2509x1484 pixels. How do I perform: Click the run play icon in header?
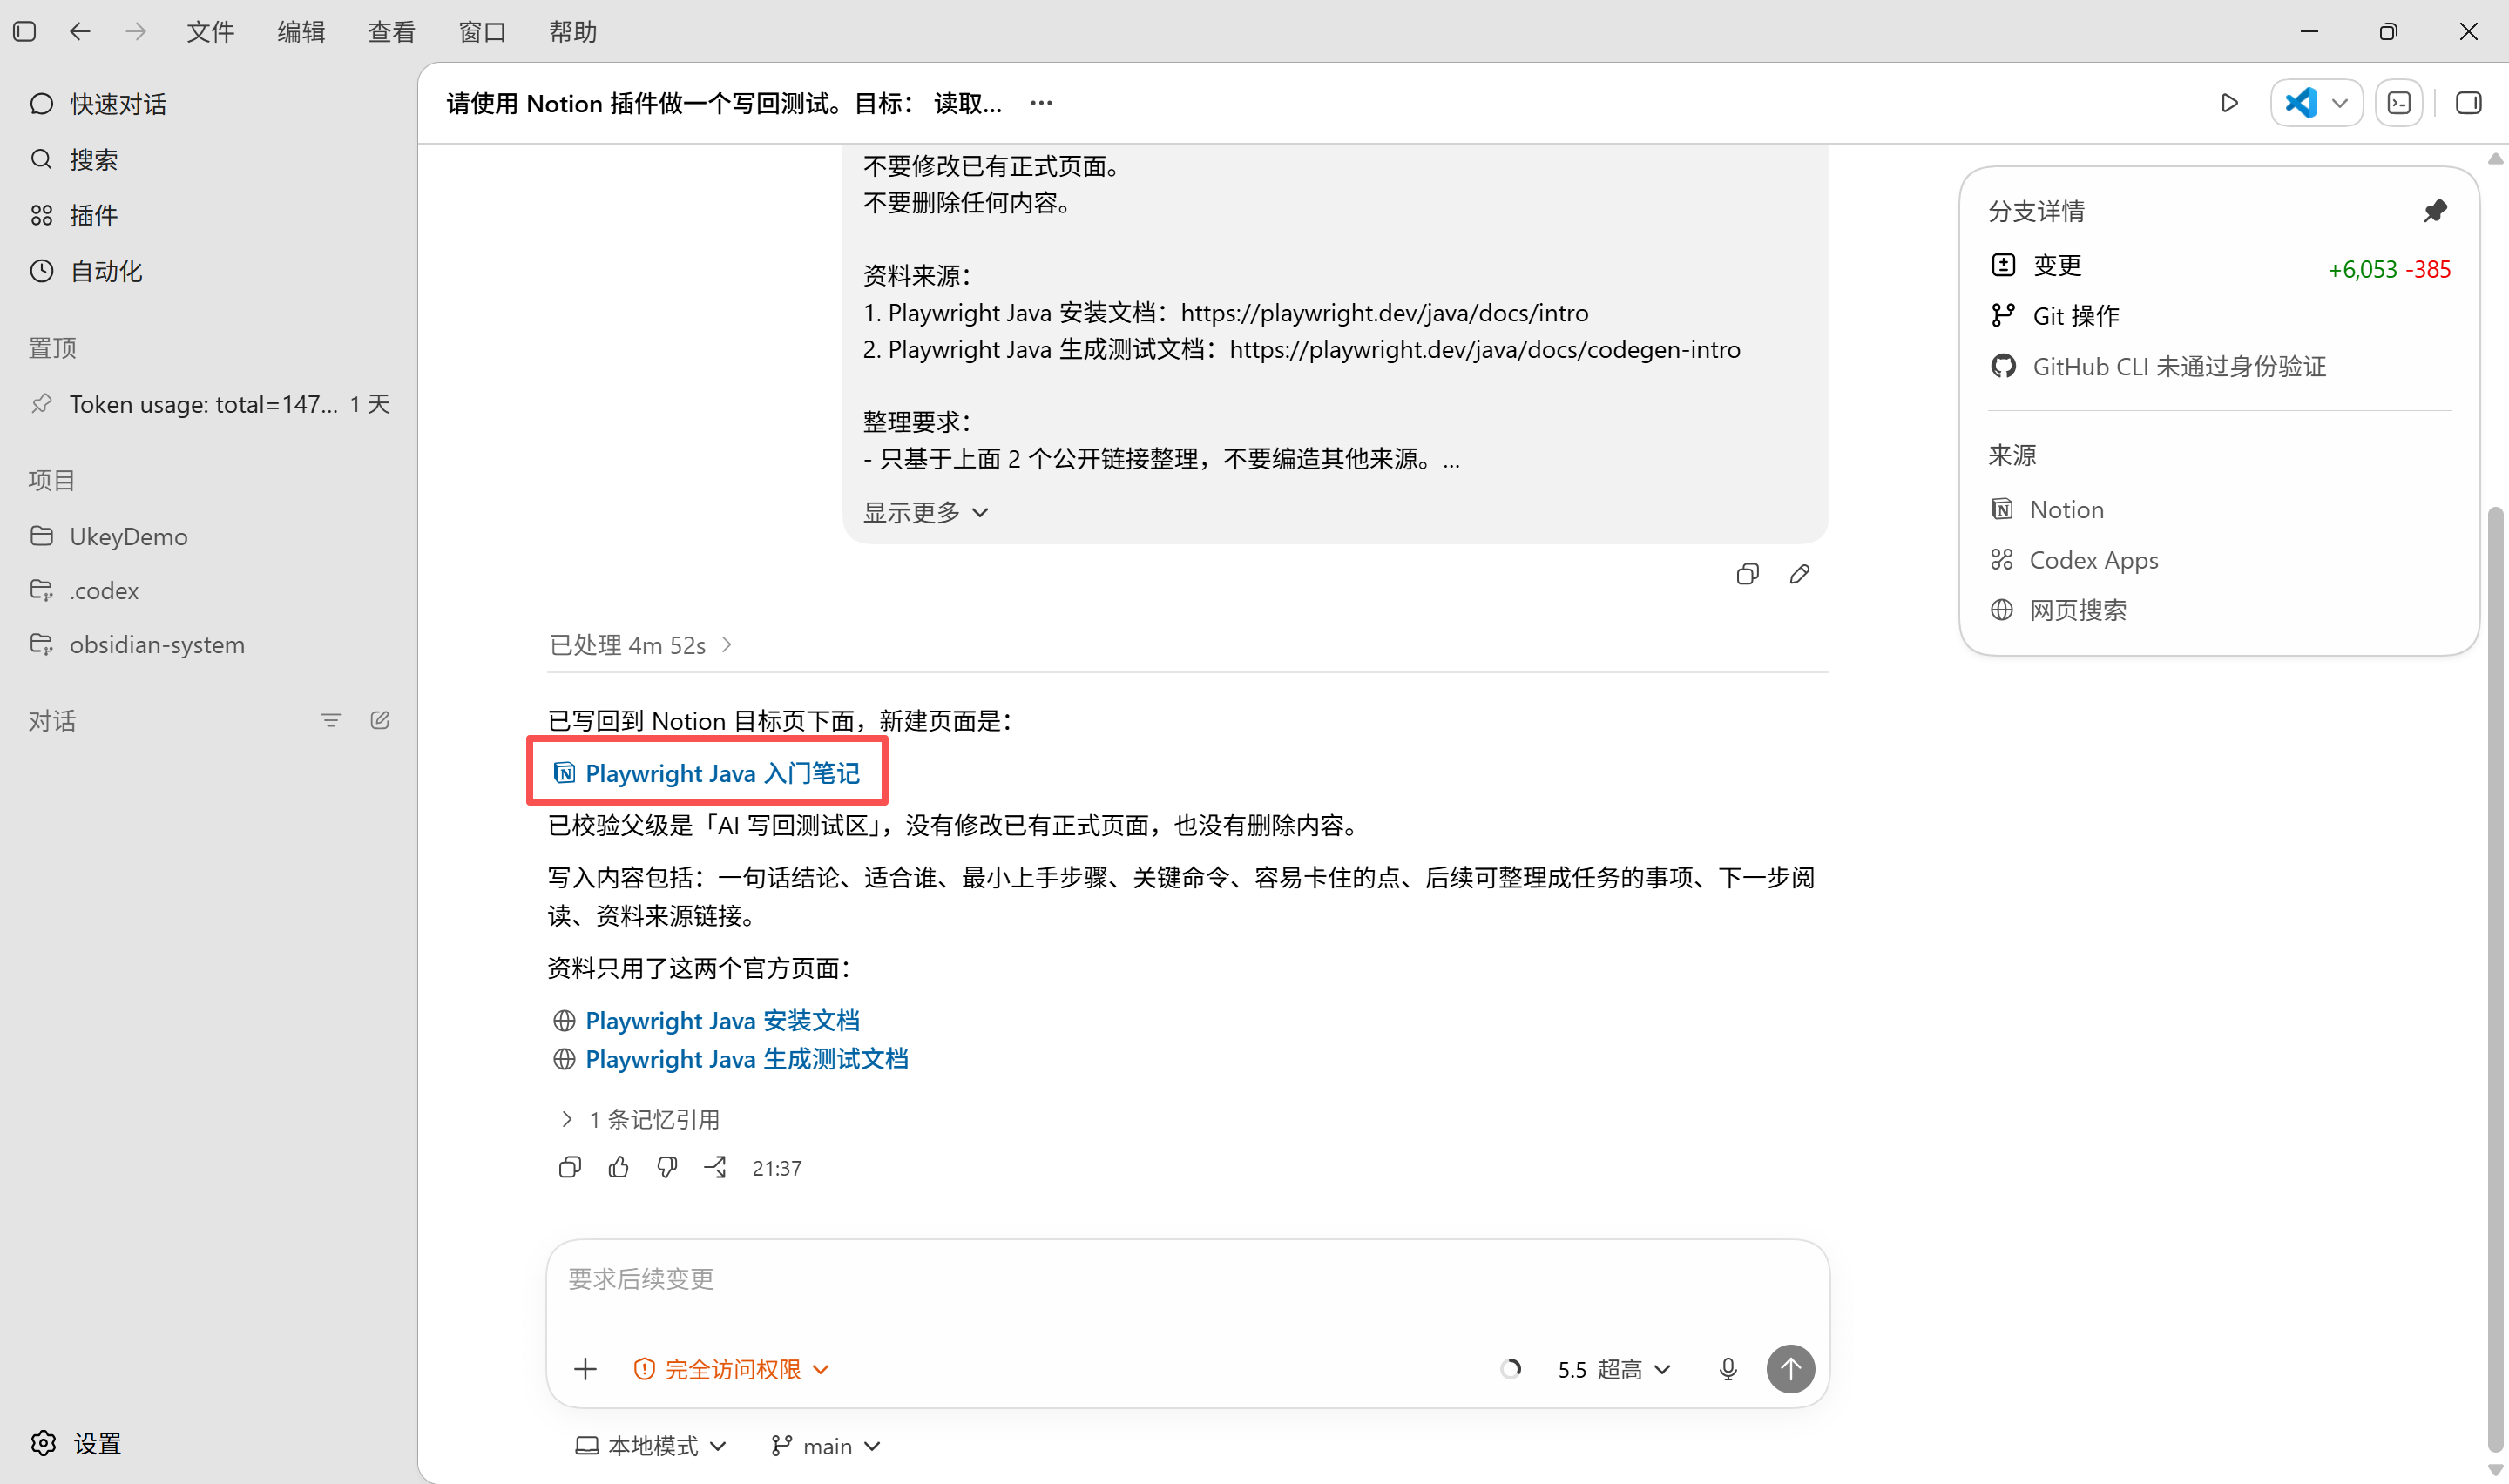tap(2229, 103)
